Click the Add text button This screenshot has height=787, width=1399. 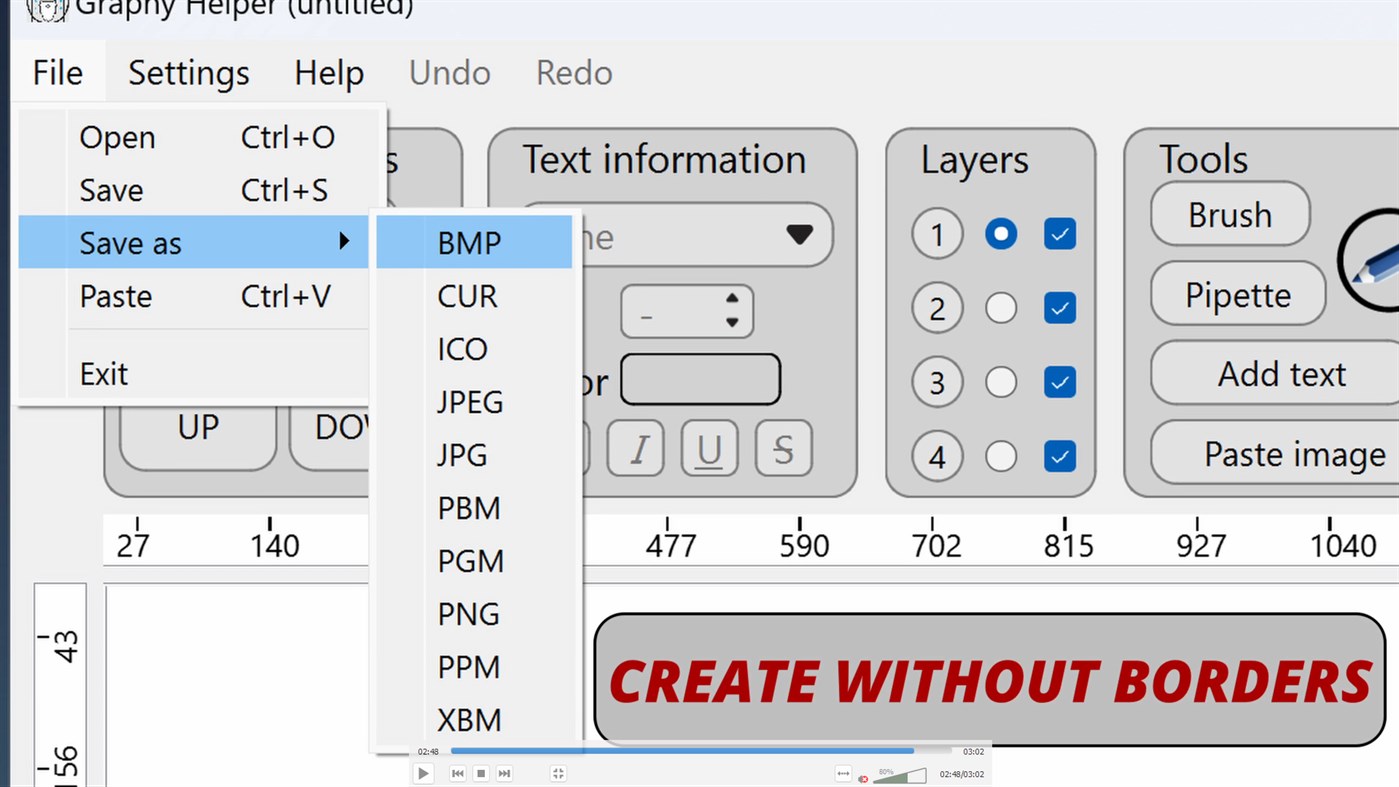coord(1281,373)
